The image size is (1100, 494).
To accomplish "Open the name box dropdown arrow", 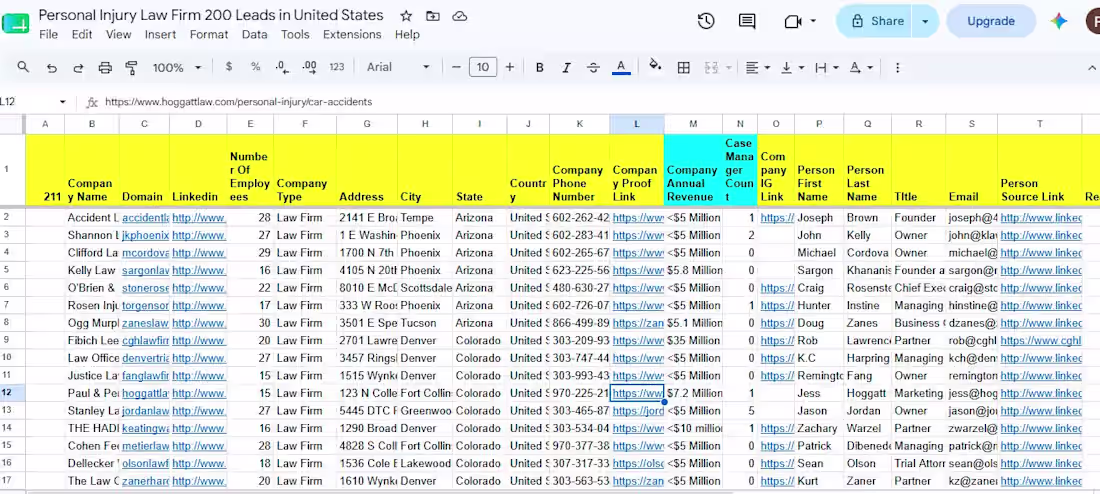I will [62, 102].
